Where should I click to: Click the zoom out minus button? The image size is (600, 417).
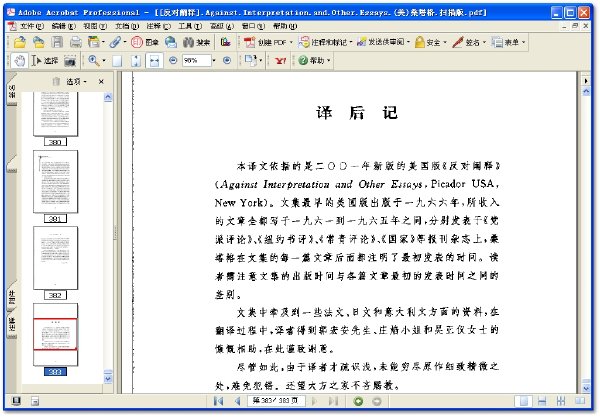(x=173, y=60)
